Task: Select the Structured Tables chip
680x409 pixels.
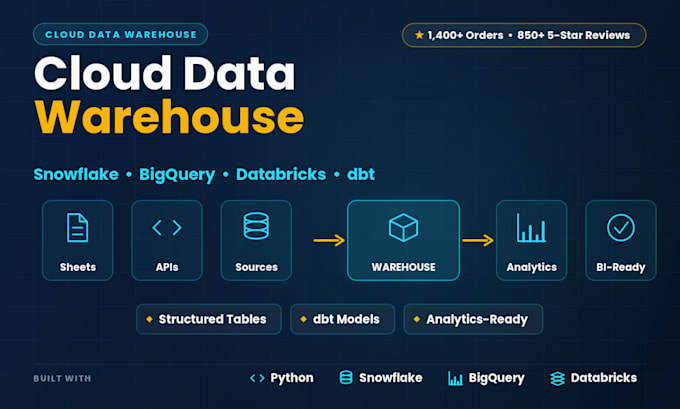Action: point(209,319)
